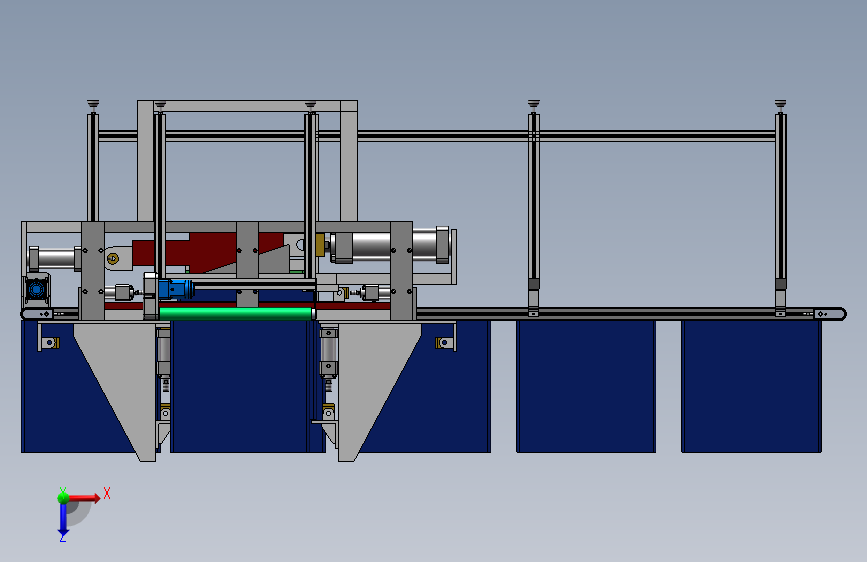
Task: Select the silver cylinder at the left end
Action: pyautogui.click(x=53, y=258)
